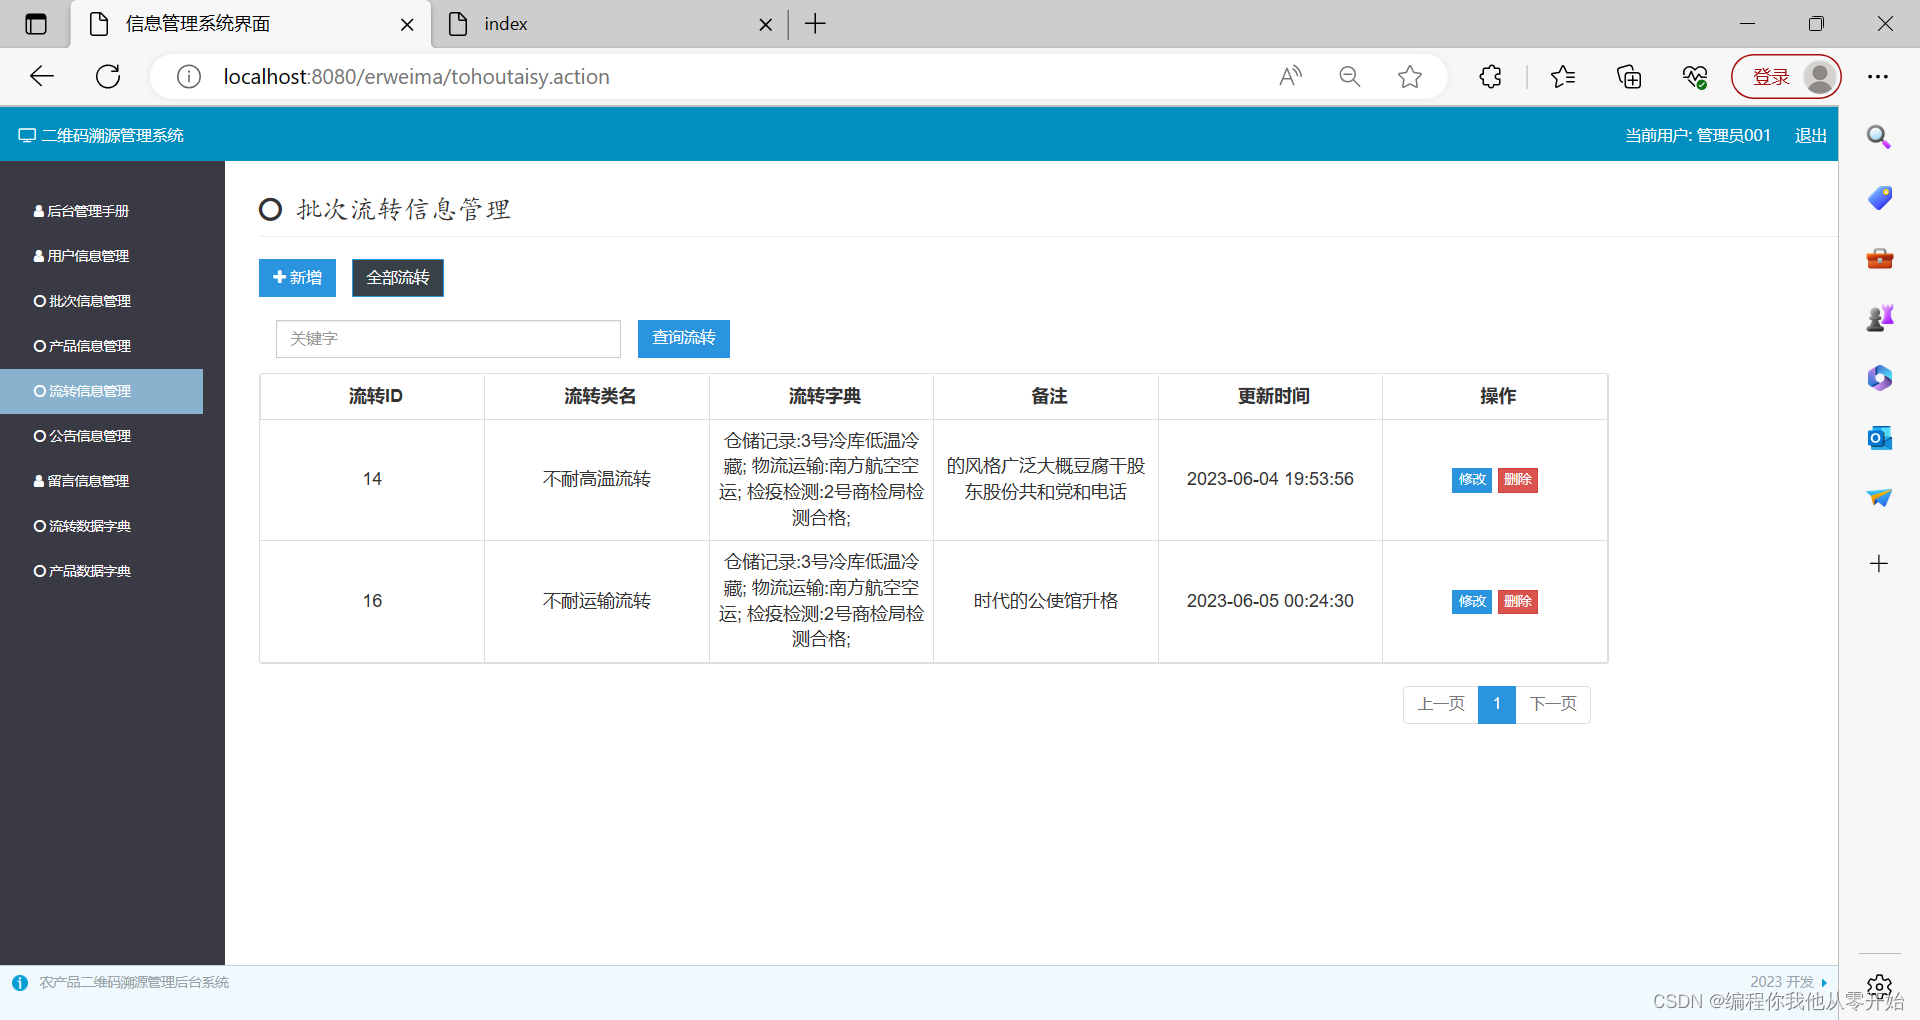Open the browser ellipsis settings menu

1879,76
